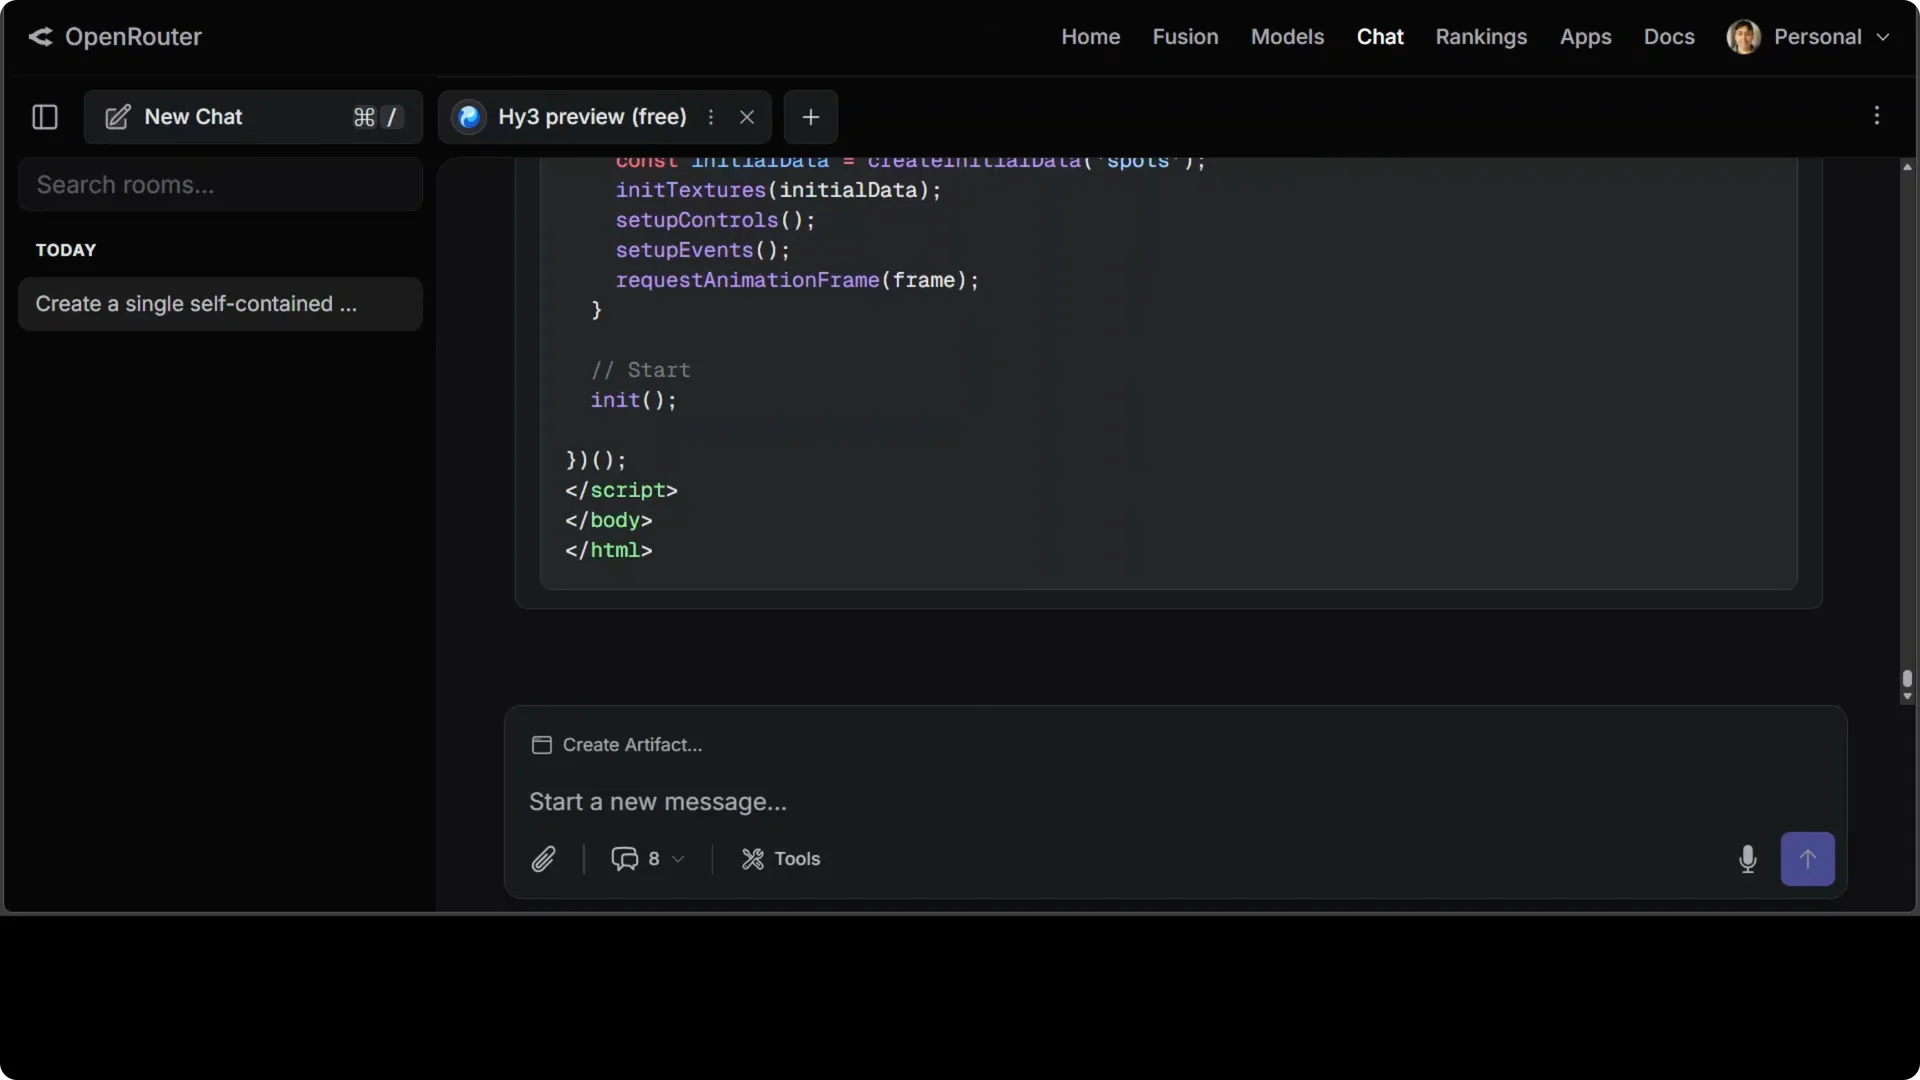The width and height of the screenshot is (1920, 1080).
Task: Open the chat room more options menu
Action: [x=1877, y=116]
